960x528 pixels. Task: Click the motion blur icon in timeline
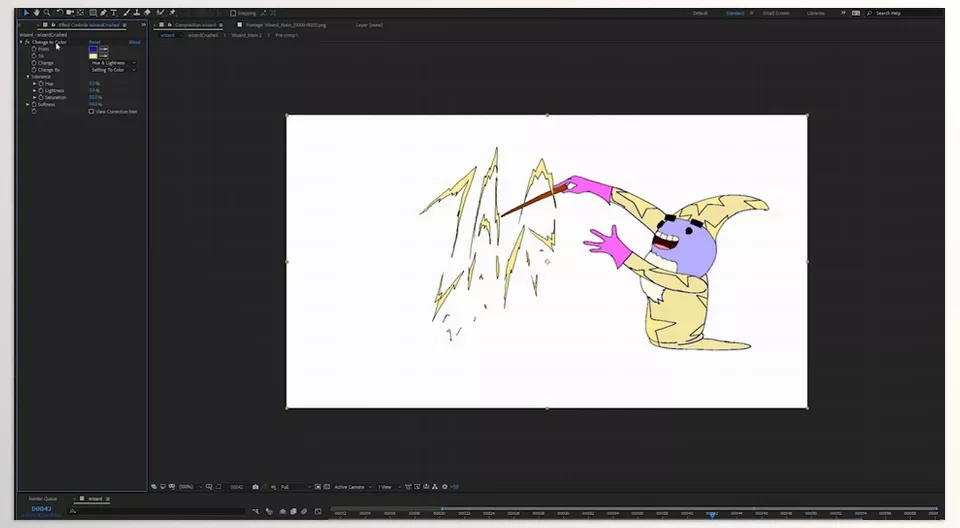(x=304, y=511)
